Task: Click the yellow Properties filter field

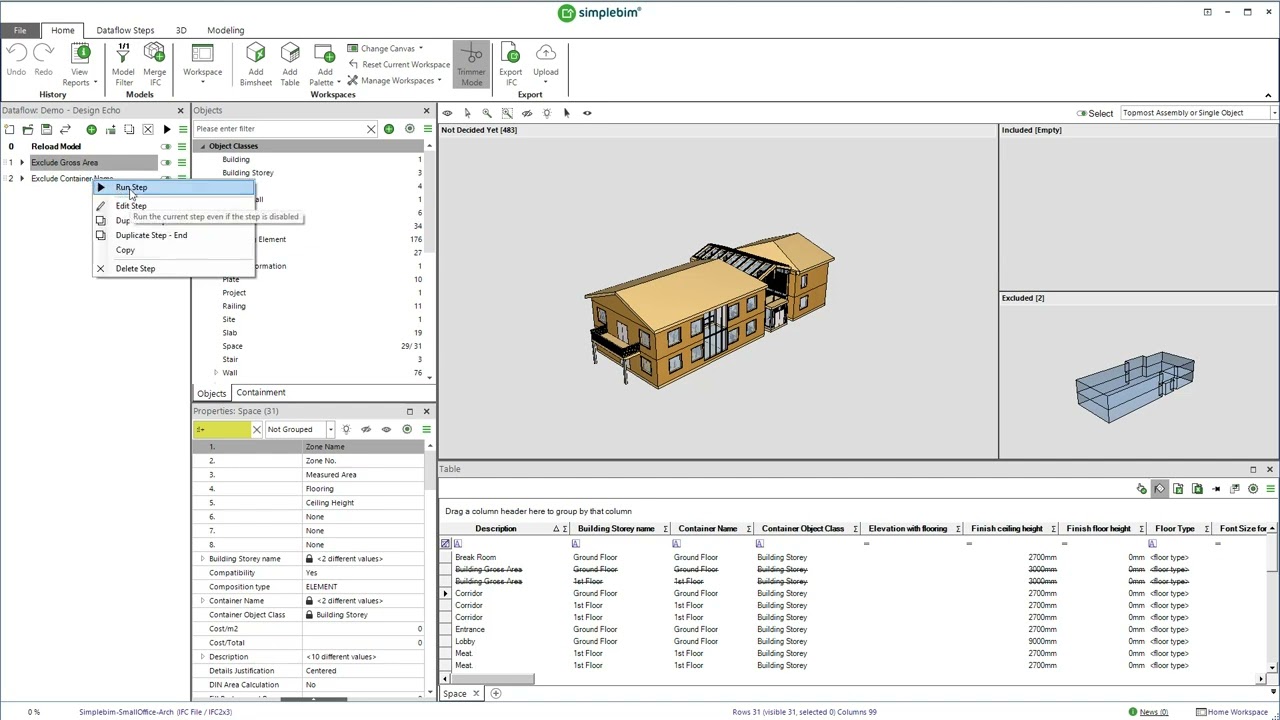Action: 221,430
